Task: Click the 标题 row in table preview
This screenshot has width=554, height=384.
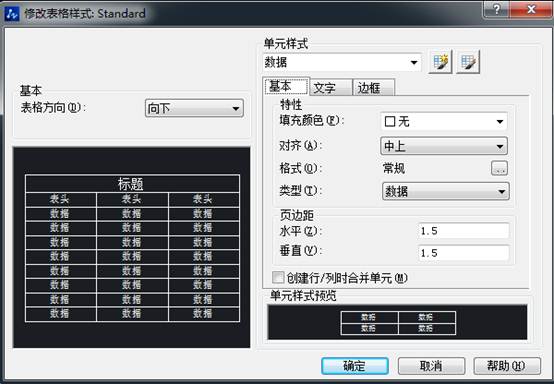Action: point(132,184)
